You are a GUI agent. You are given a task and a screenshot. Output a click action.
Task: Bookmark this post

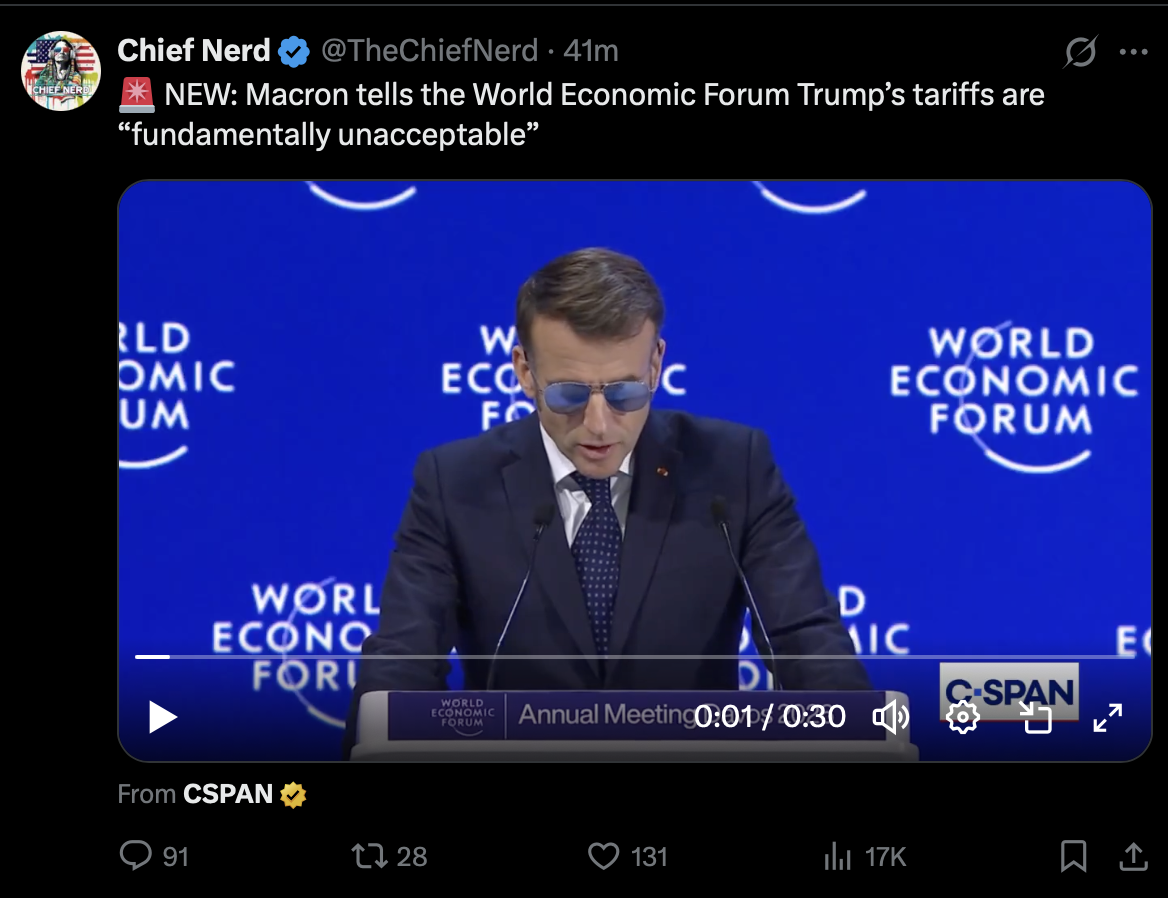(x=1073, y=856)
